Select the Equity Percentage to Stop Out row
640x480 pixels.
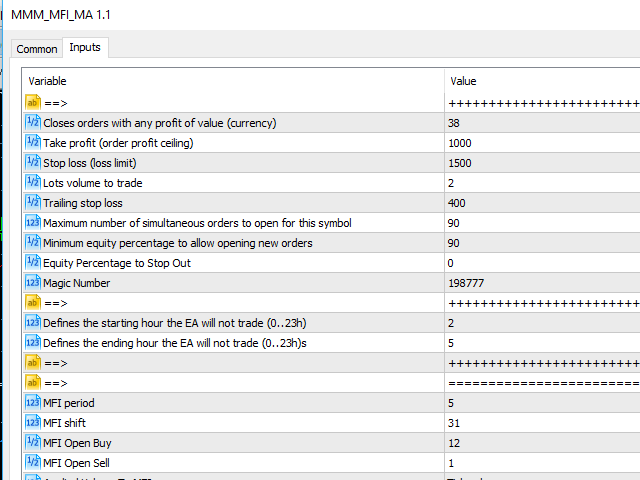(x=117, y=263)
